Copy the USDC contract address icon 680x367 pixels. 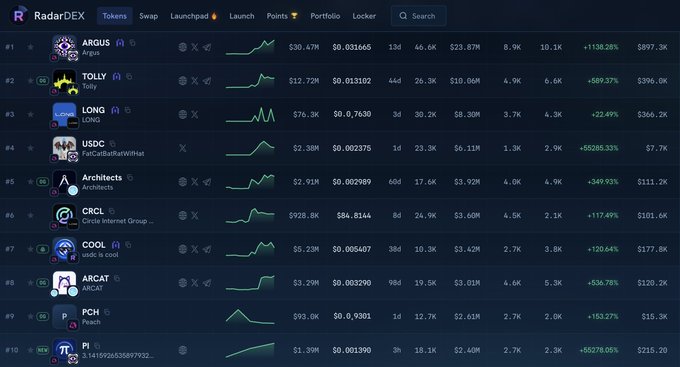(113, 144)
